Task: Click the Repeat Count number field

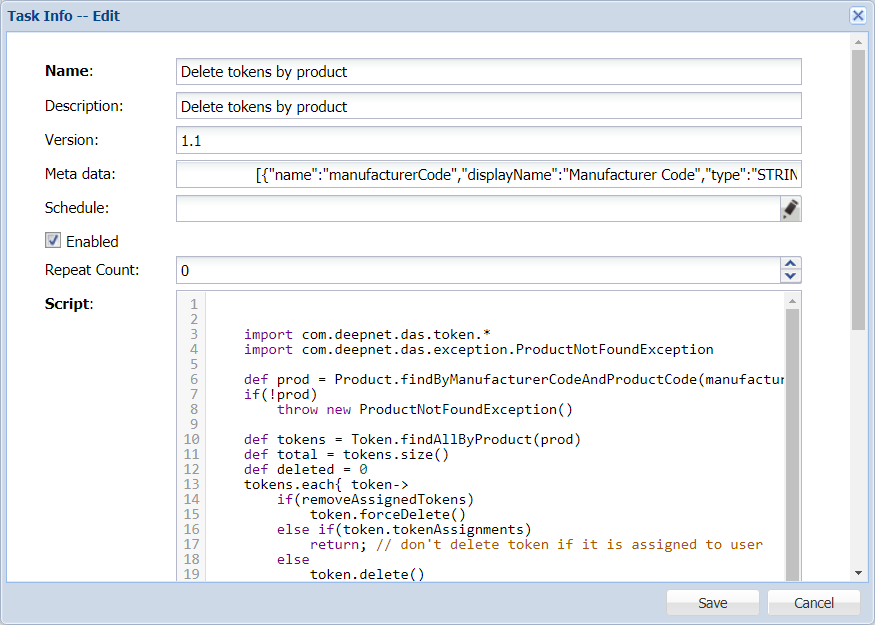Action: (477, 270)
